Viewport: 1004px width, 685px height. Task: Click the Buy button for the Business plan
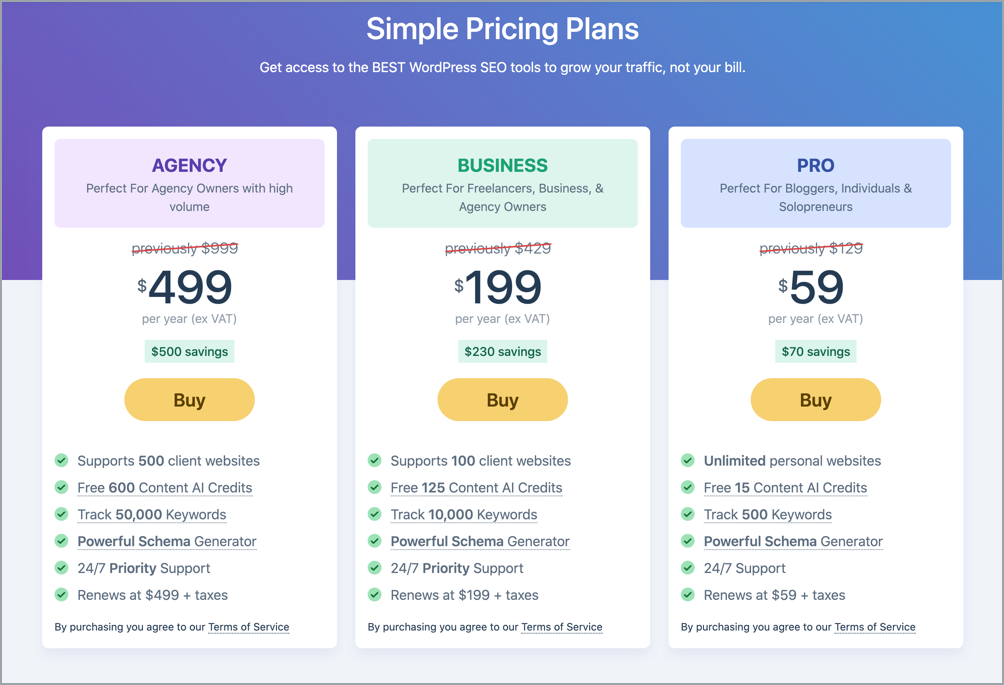503,399
